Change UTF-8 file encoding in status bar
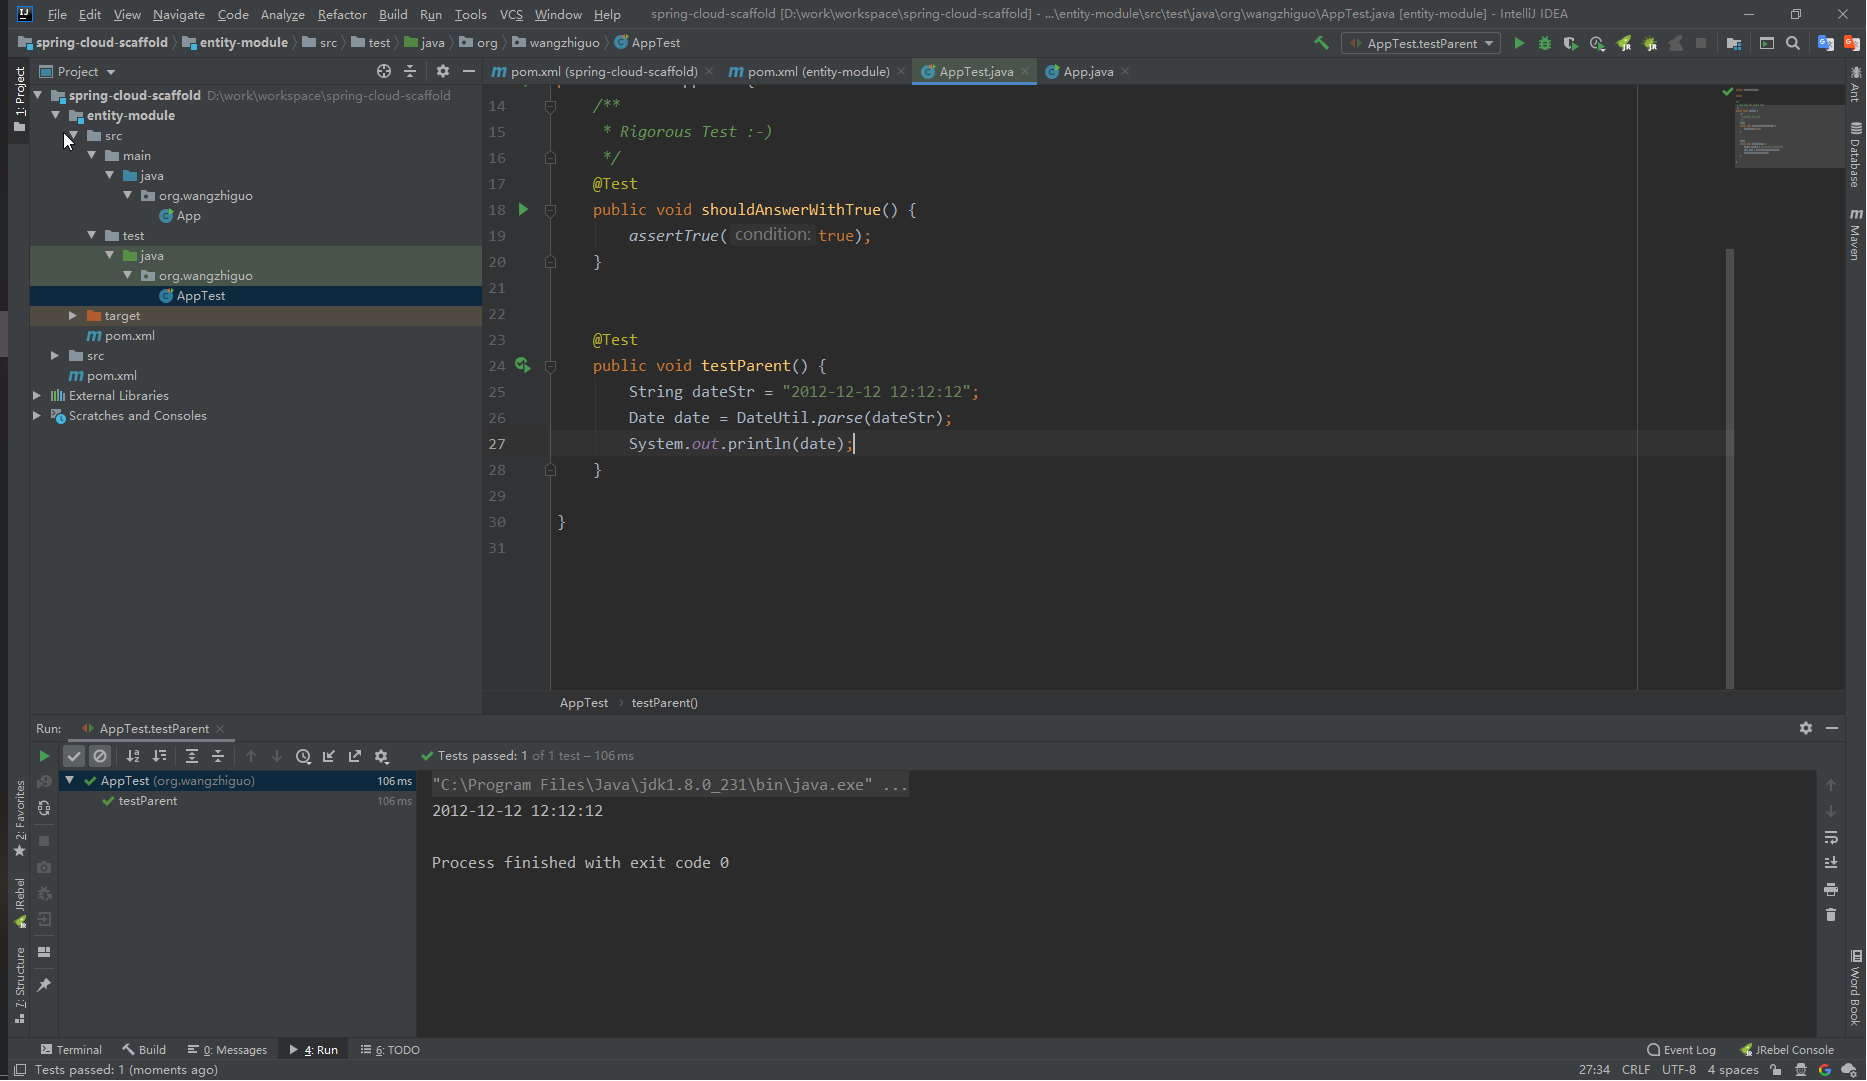 pyautogui.click(x=1679, y=1069)
